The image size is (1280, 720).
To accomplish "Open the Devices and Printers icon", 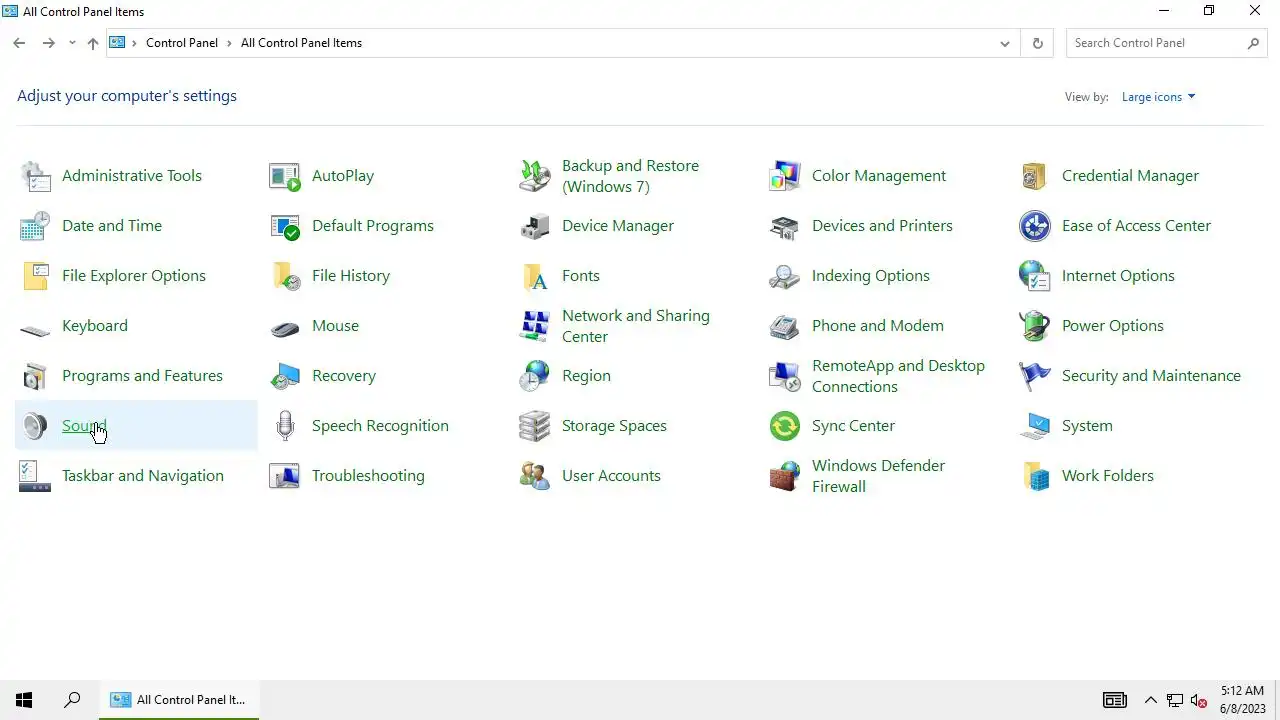I will [x=785, y=226].
